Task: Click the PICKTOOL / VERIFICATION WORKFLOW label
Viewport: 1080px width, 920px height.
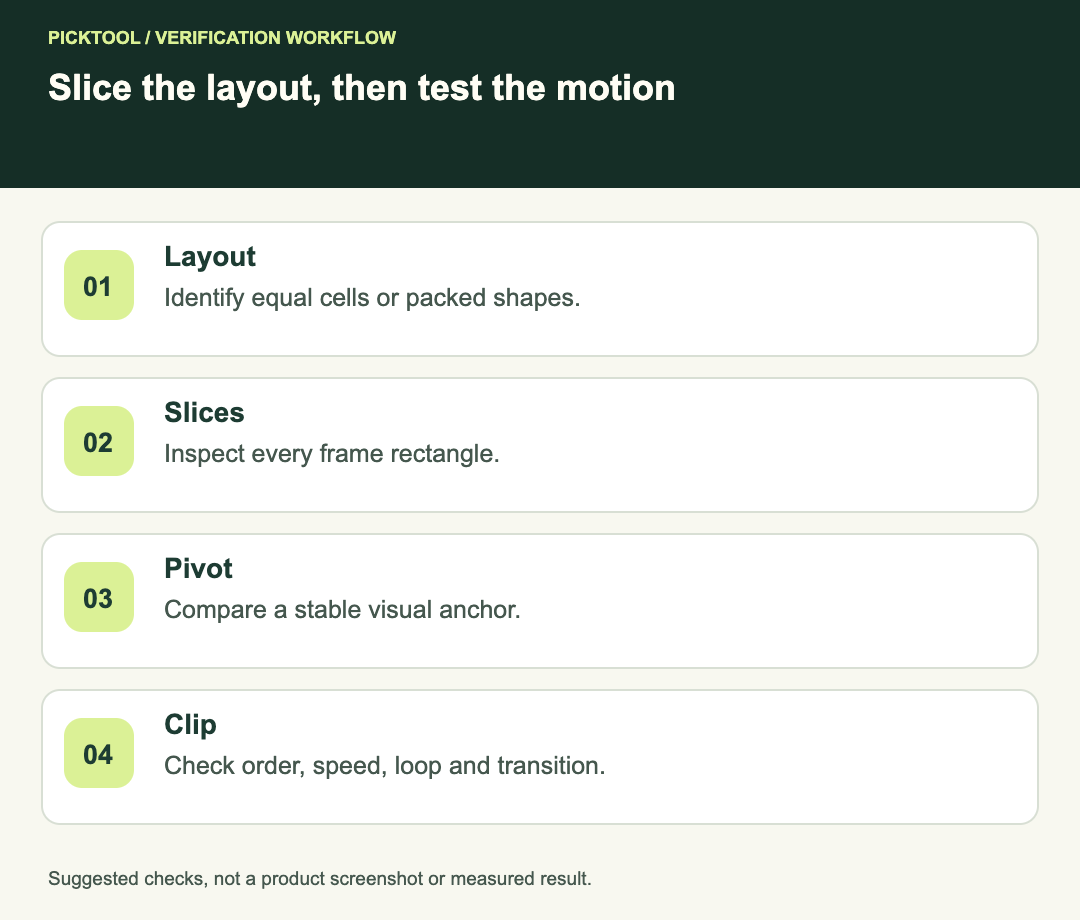Action: (x=222, y=38)
